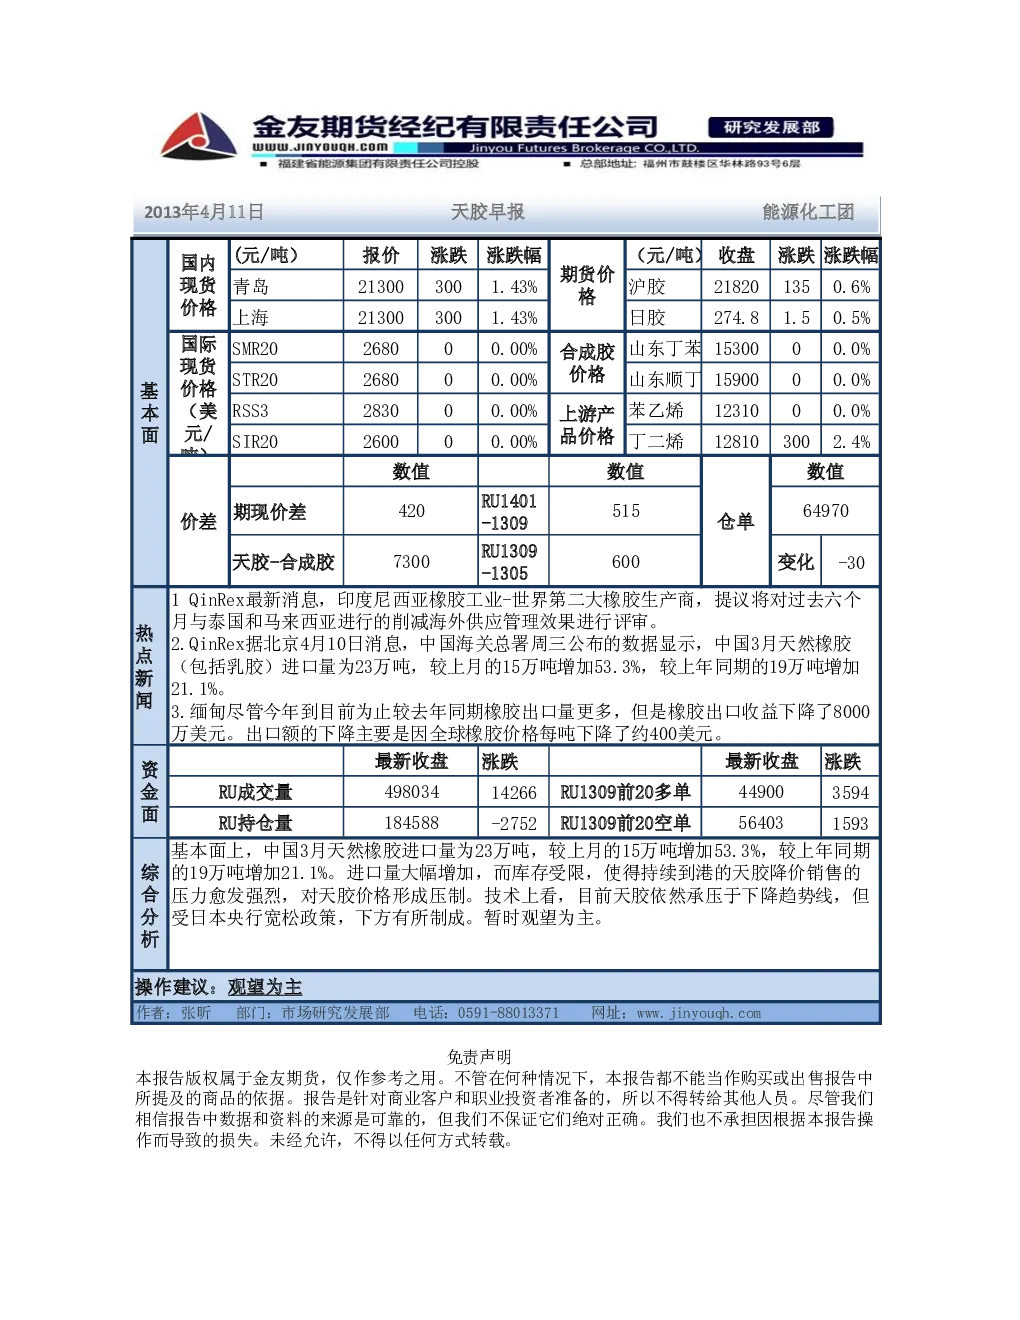
Task: Click the 综合分析 section side label
Action: click(x=149, y=905)
